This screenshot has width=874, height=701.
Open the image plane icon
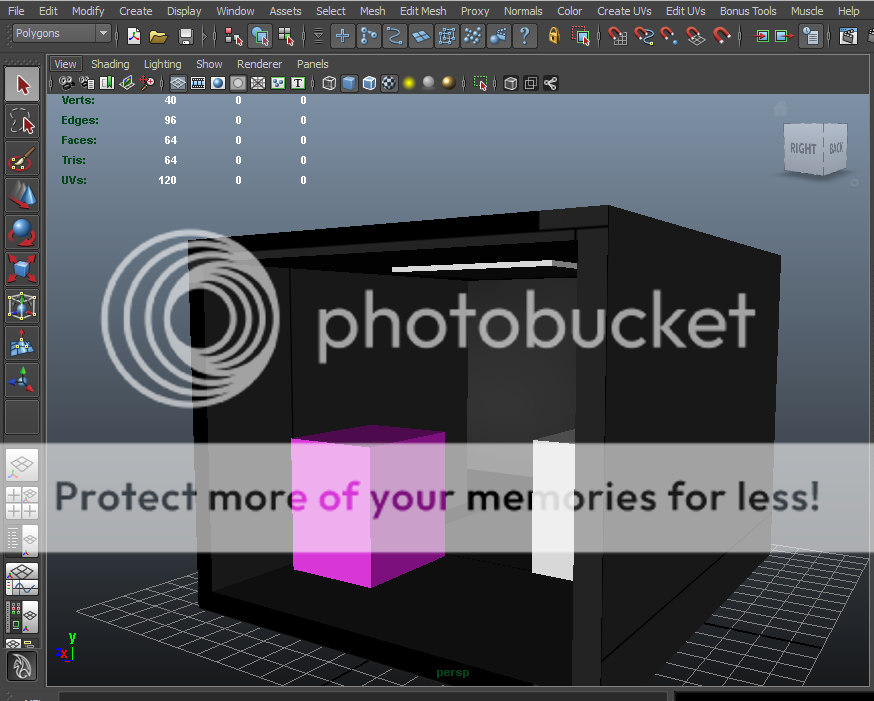coord(127,84)
